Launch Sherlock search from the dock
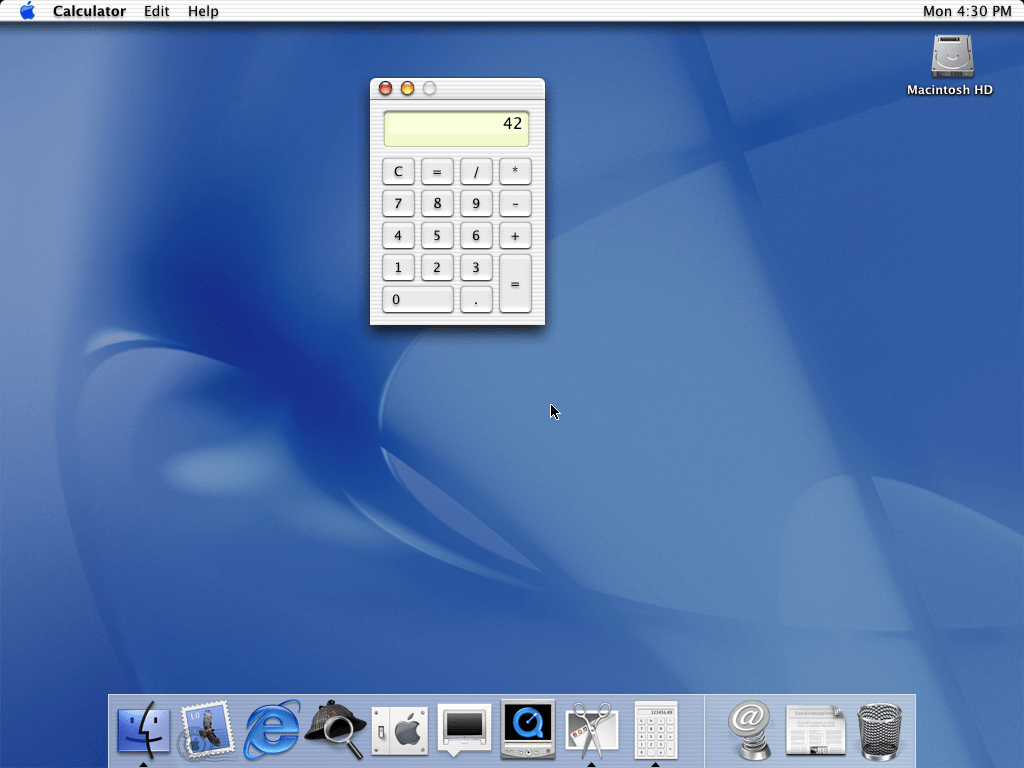Screen dimensions: 1024x768 [x=336, y=729]
